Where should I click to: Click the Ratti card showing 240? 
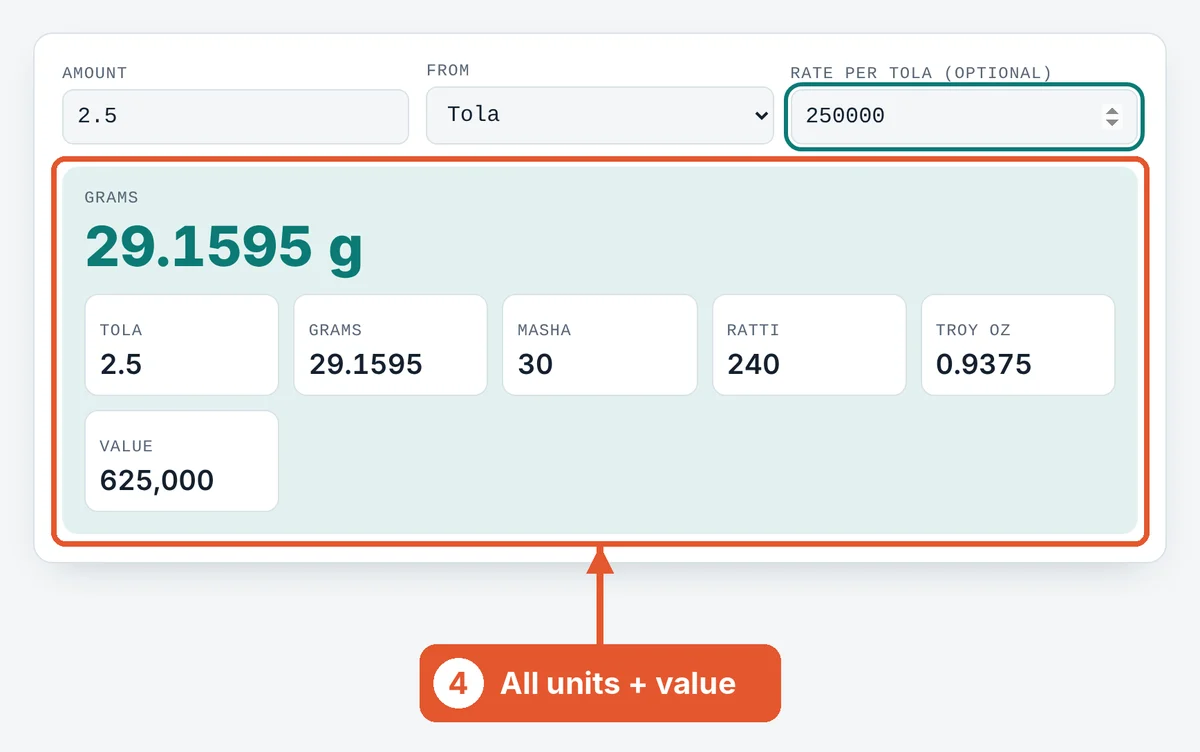(x=809, y=345)
